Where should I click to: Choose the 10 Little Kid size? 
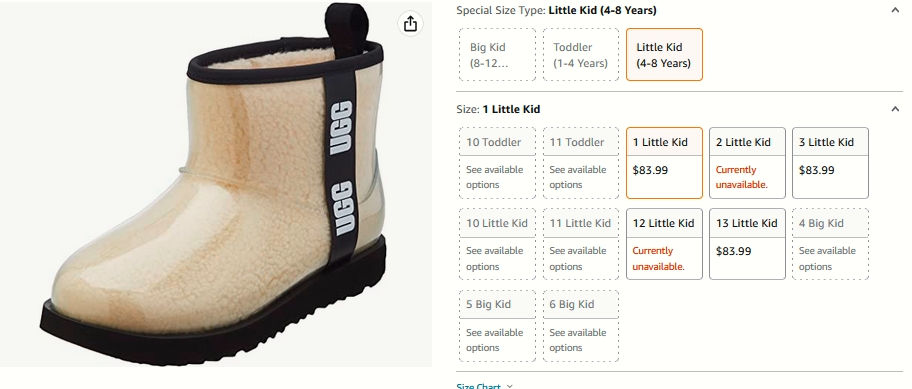[497, 244]
